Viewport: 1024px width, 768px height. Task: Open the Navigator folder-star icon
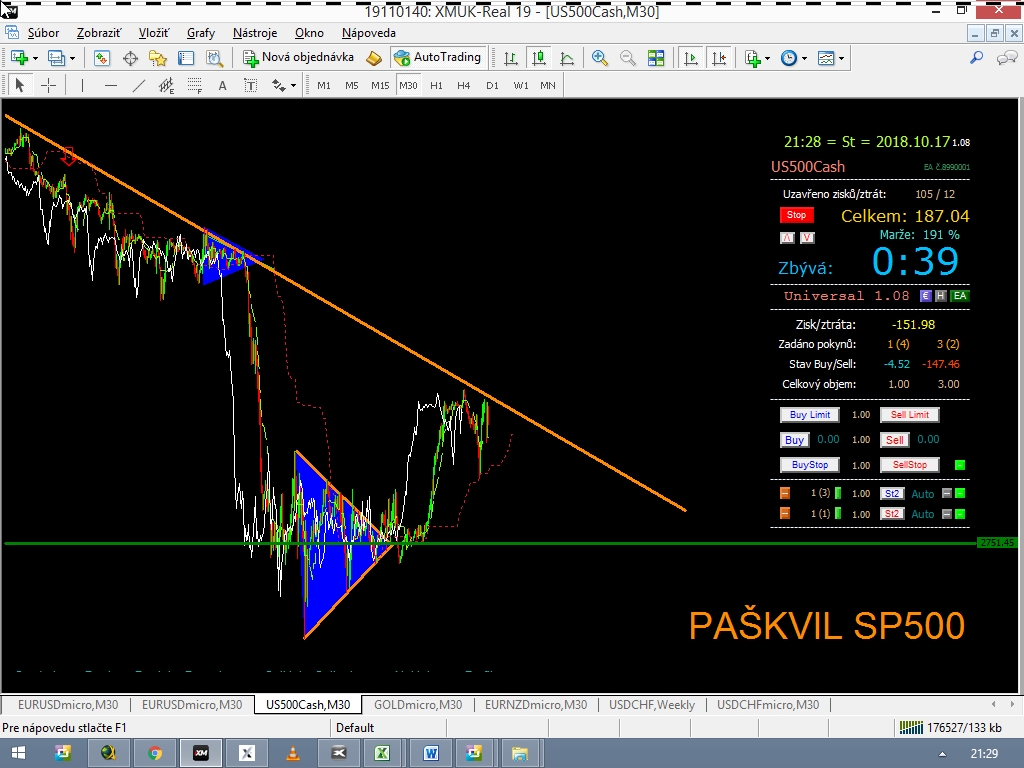157,58
